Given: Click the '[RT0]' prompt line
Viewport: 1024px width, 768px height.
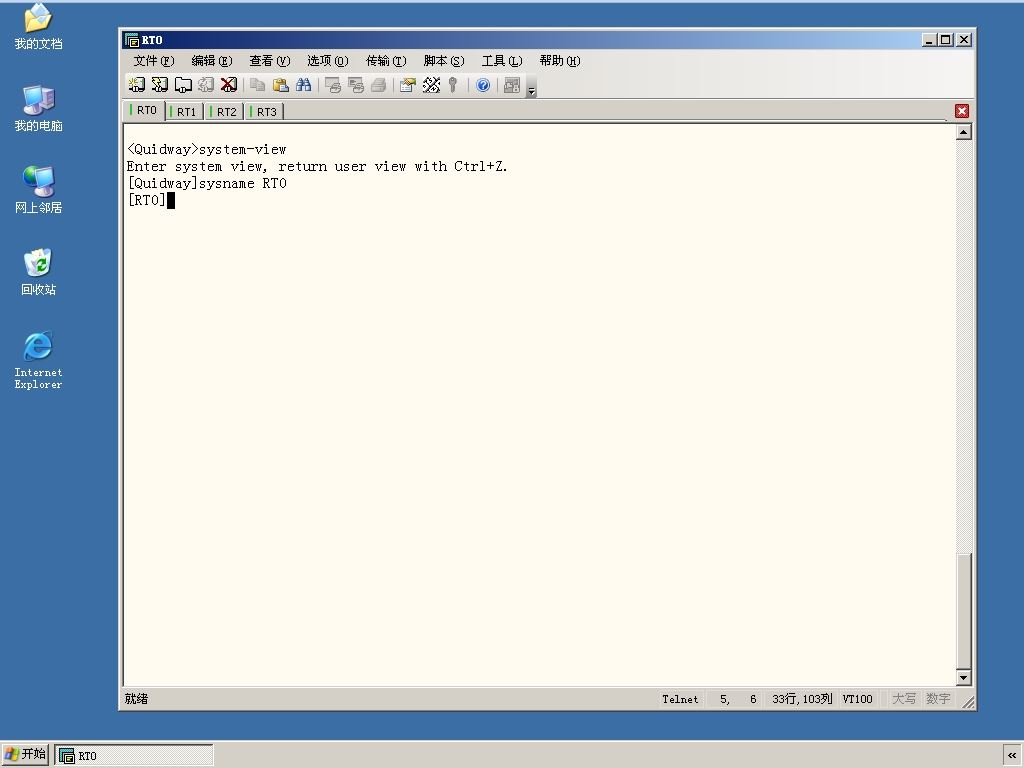Looking at the screenshot, I should tap(146, 200).
